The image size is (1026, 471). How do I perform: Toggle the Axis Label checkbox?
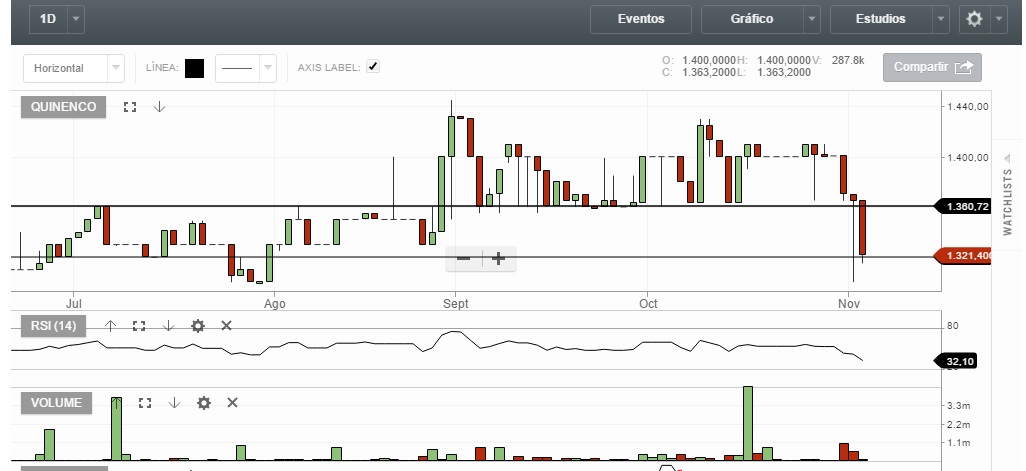point(373,66)
